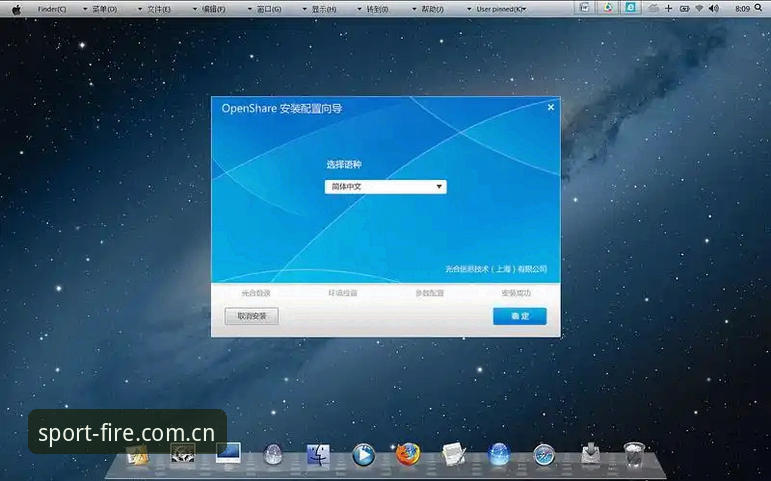Open the 菜单(D) menu

[105, 9]
